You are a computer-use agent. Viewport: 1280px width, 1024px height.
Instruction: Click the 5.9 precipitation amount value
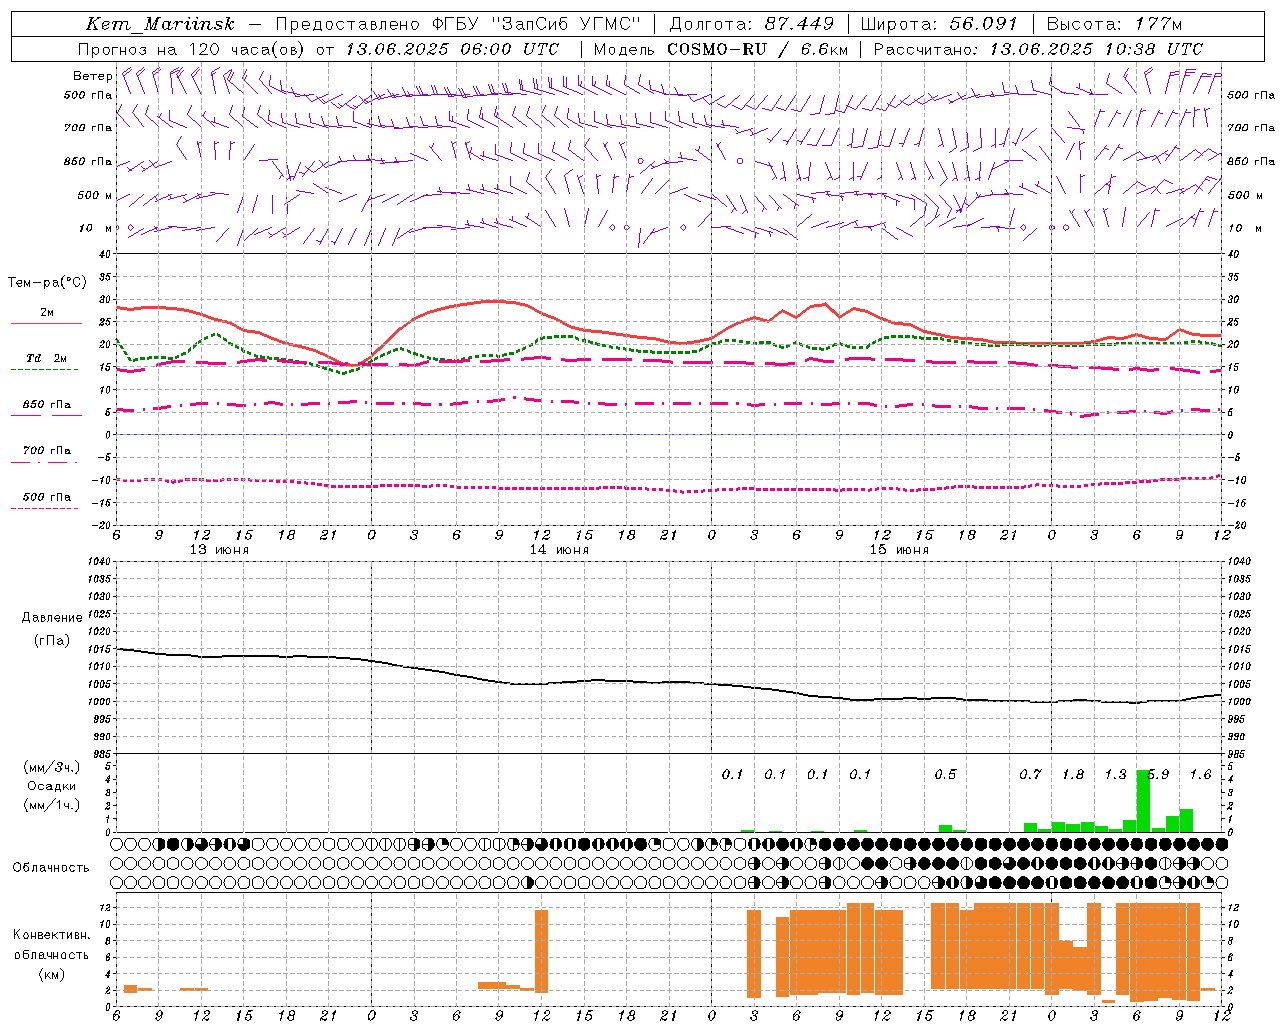pyautogui.click(x=1158, y=775)
